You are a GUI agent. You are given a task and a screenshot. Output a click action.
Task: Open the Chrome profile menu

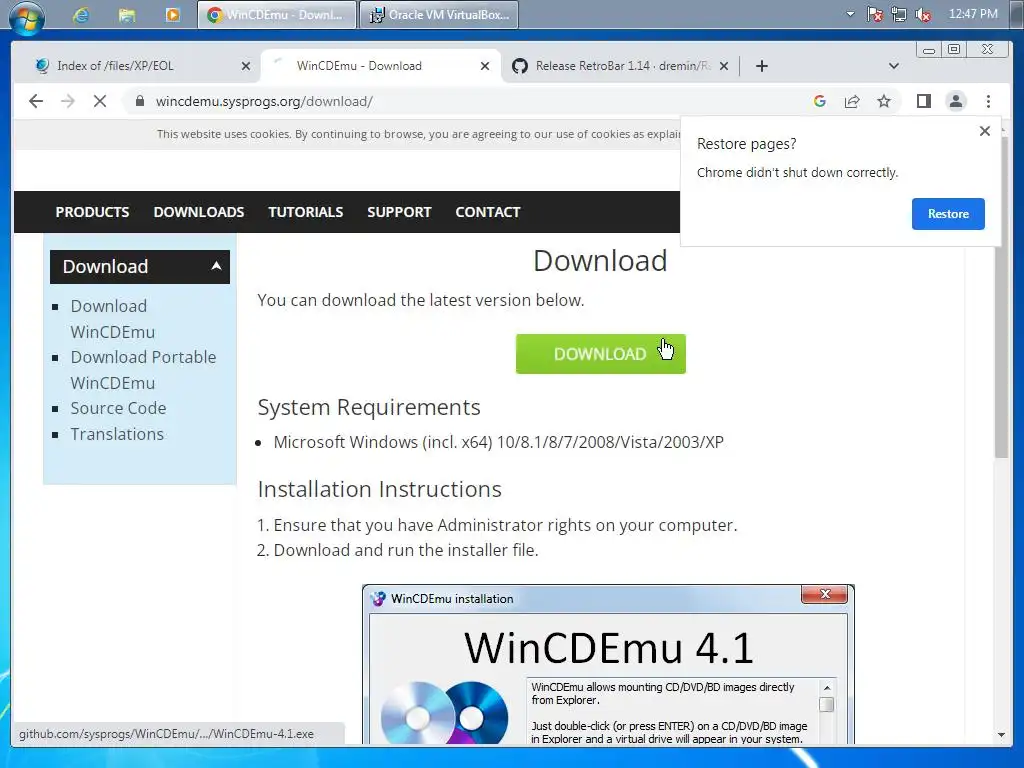(x=955, y=101)
